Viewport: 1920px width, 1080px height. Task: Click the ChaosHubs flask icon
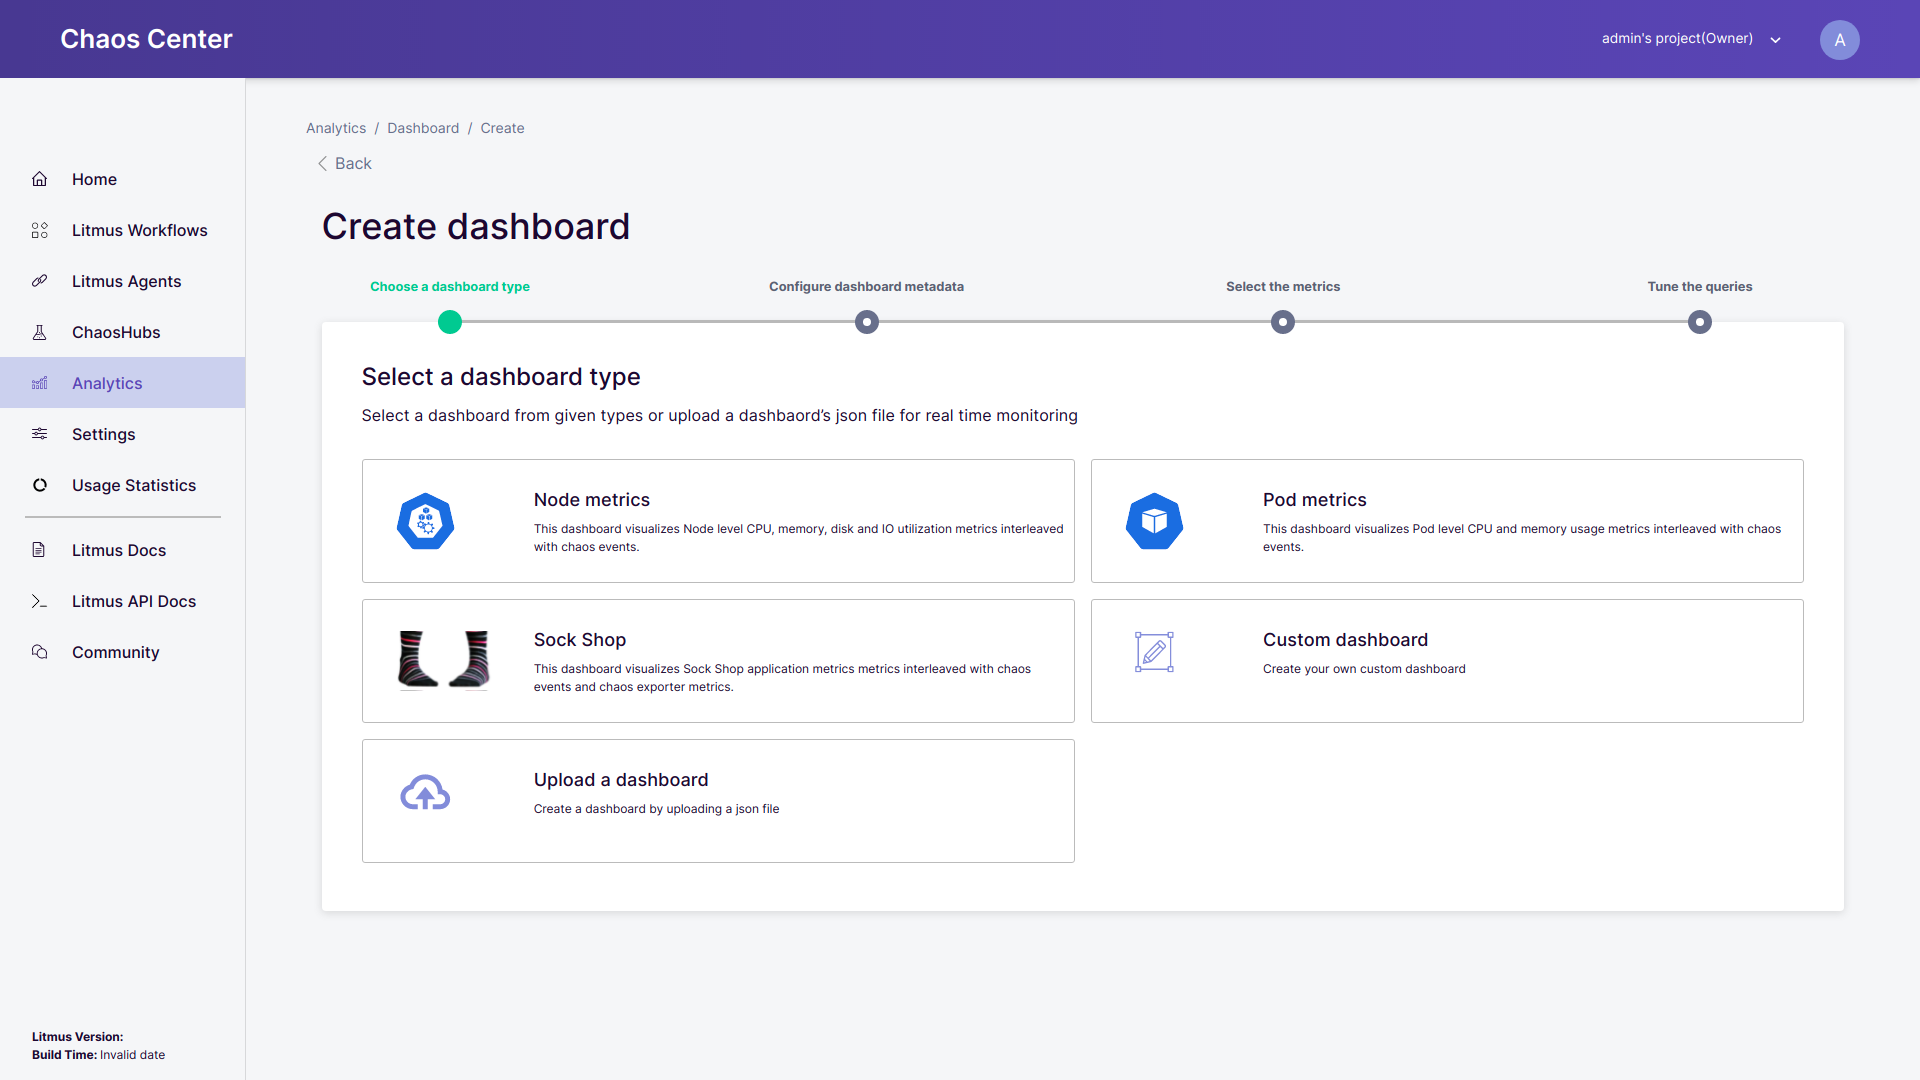click(40, 332)
